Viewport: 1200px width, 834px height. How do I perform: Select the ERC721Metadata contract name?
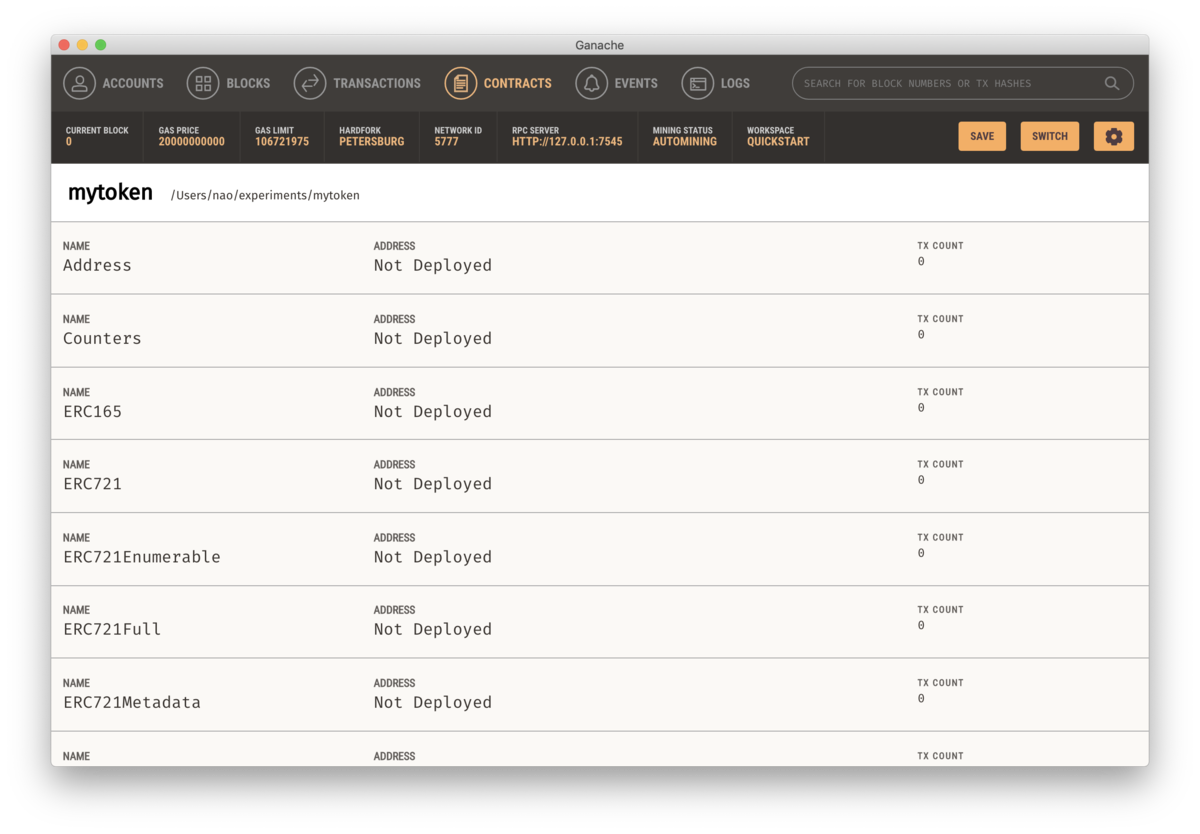[132, 702]
